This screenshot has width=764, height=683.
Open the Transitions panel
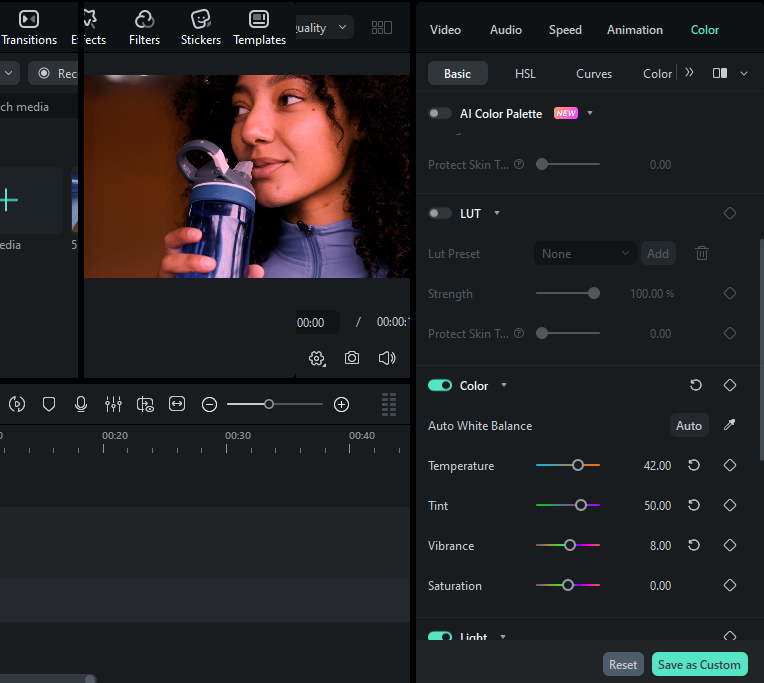click(29, 28)
